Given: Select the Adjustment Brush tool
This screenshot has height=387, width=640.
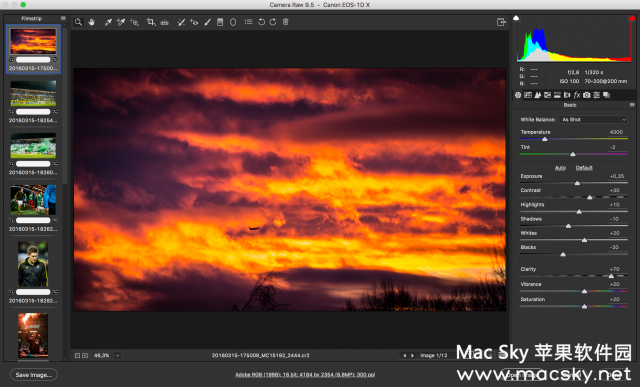Looking at the screenshot, I should 207,22.
